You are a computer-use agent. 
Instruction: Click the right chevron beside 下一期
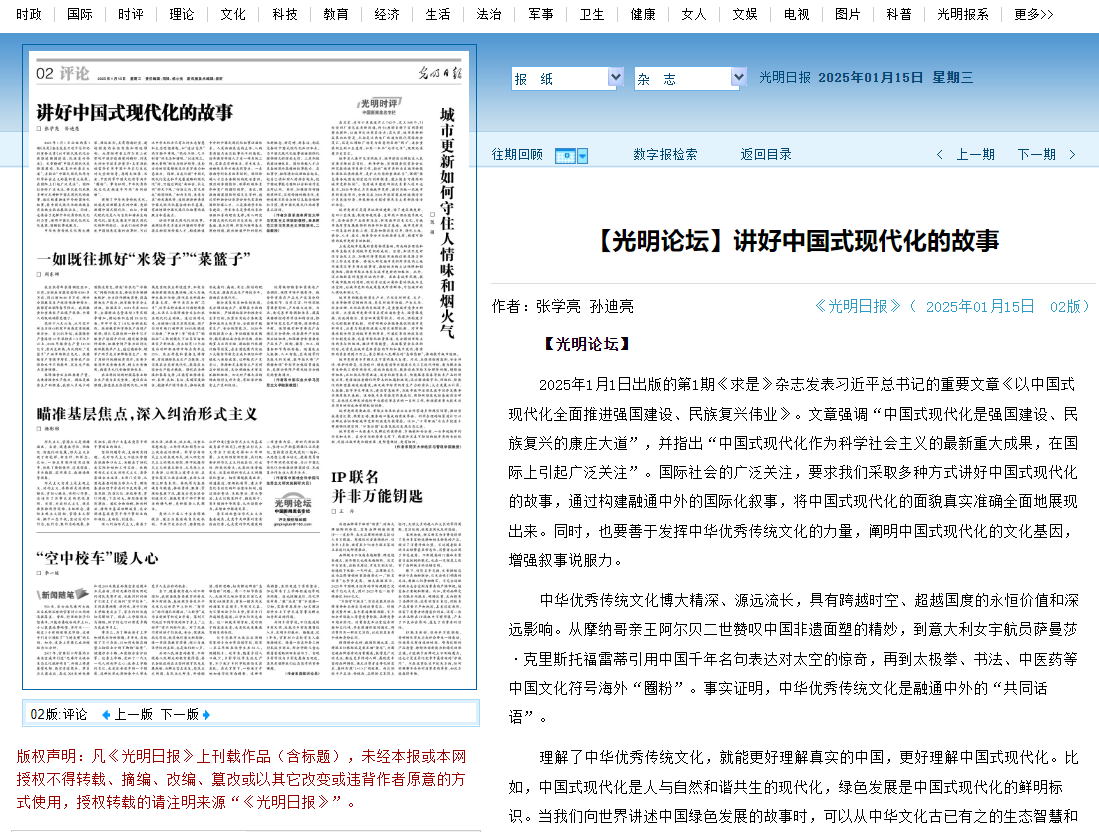1072,155
